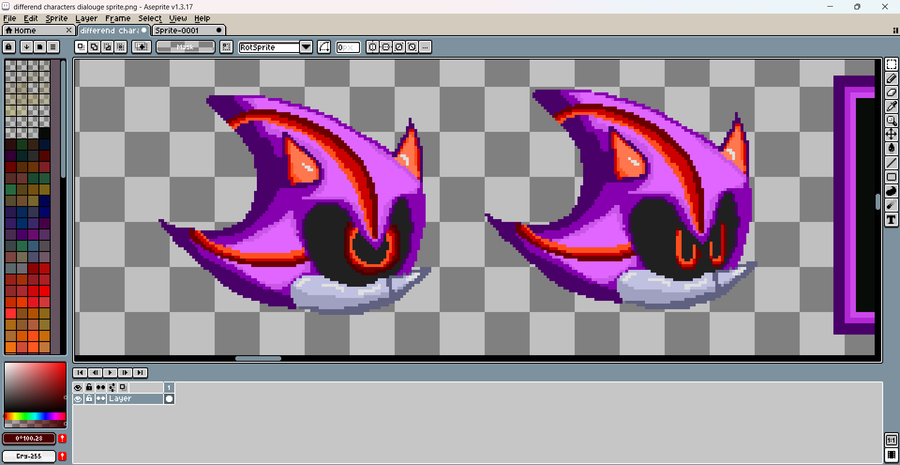Select the Move tool
Screen dimensions: 900x465
(x=891, y=134)
